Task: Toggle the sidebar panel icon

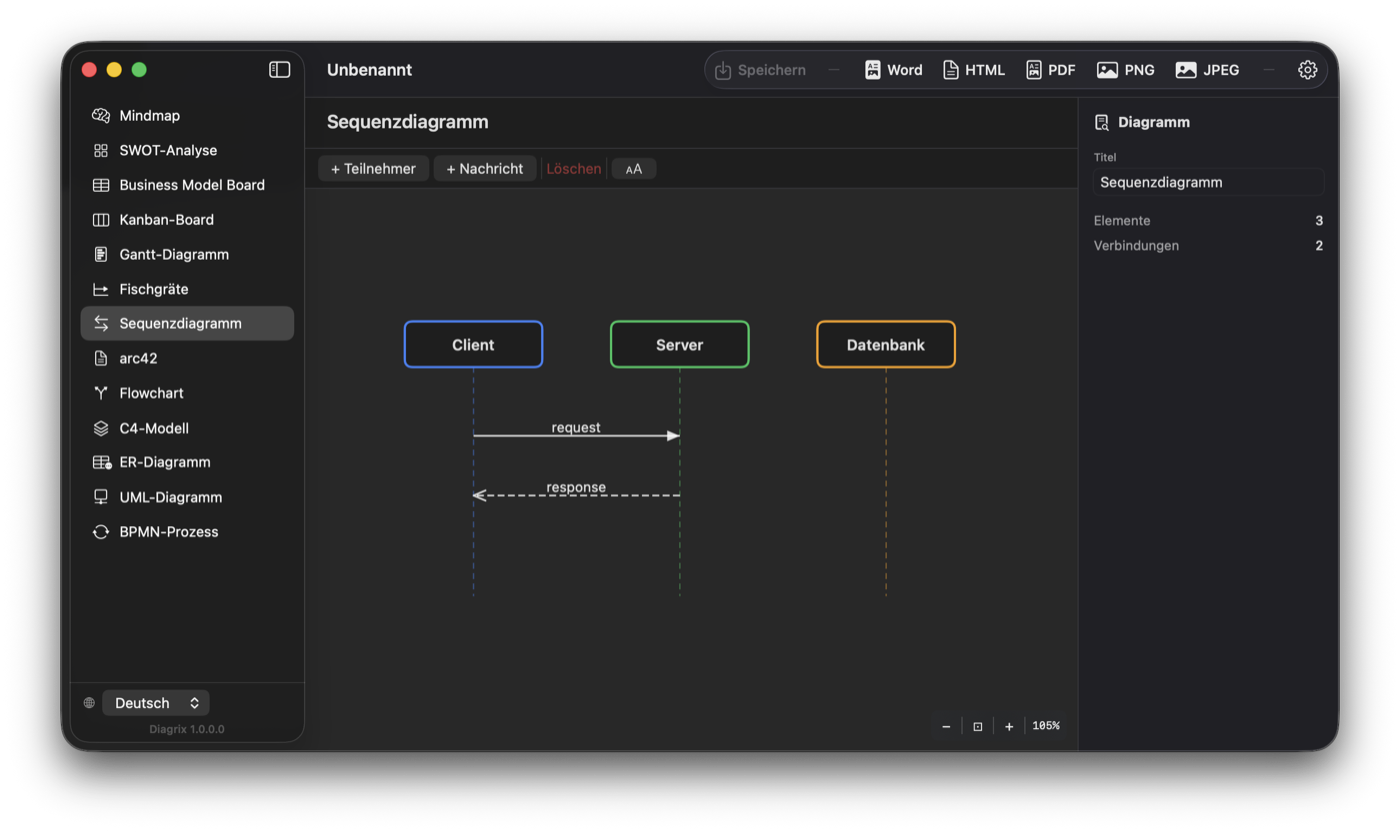Action: click(280, 69)
